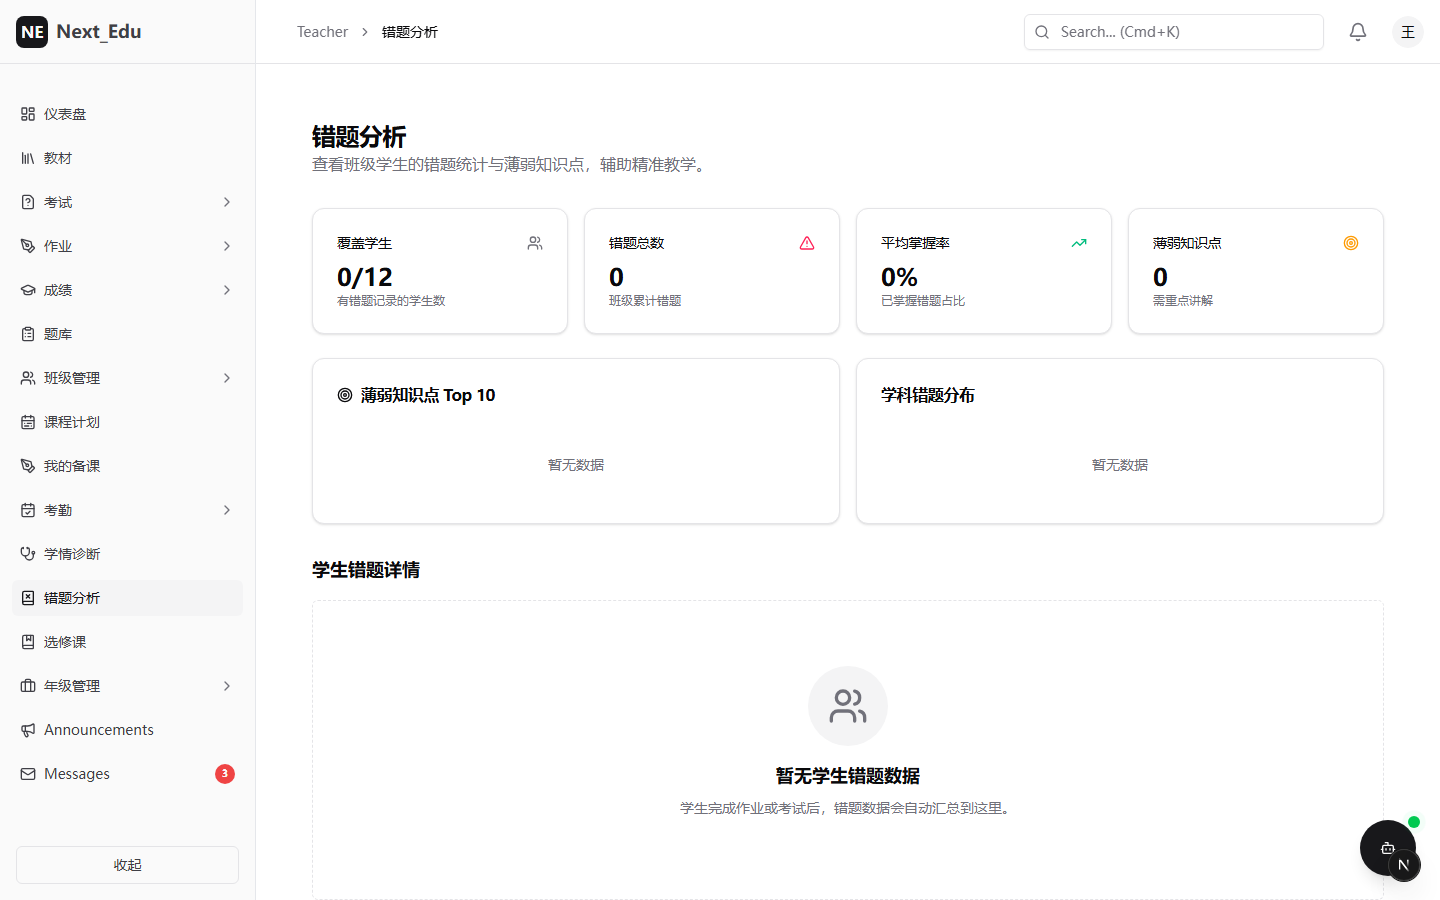Open 仪表盘 in the sidebar

point(127,114)
